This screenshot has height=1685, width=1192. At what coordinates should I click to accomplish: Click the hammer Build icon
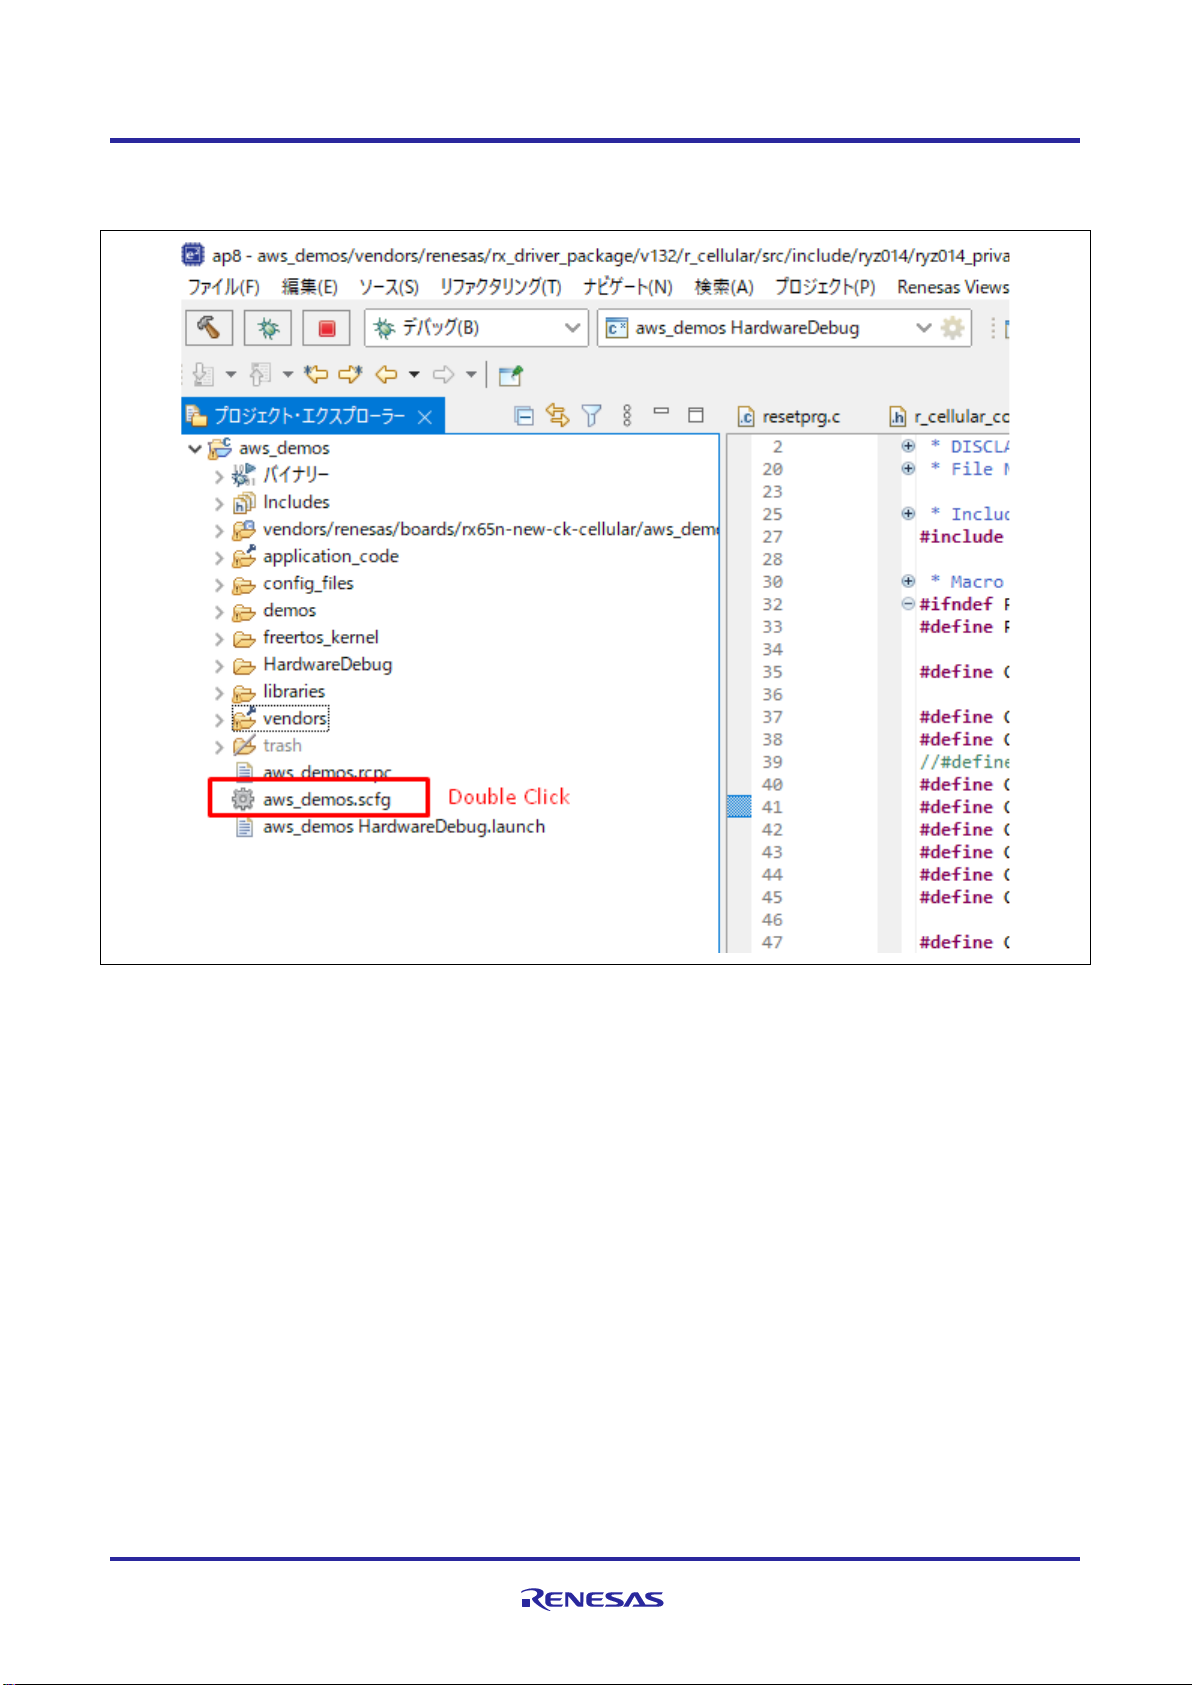(209, 328)
